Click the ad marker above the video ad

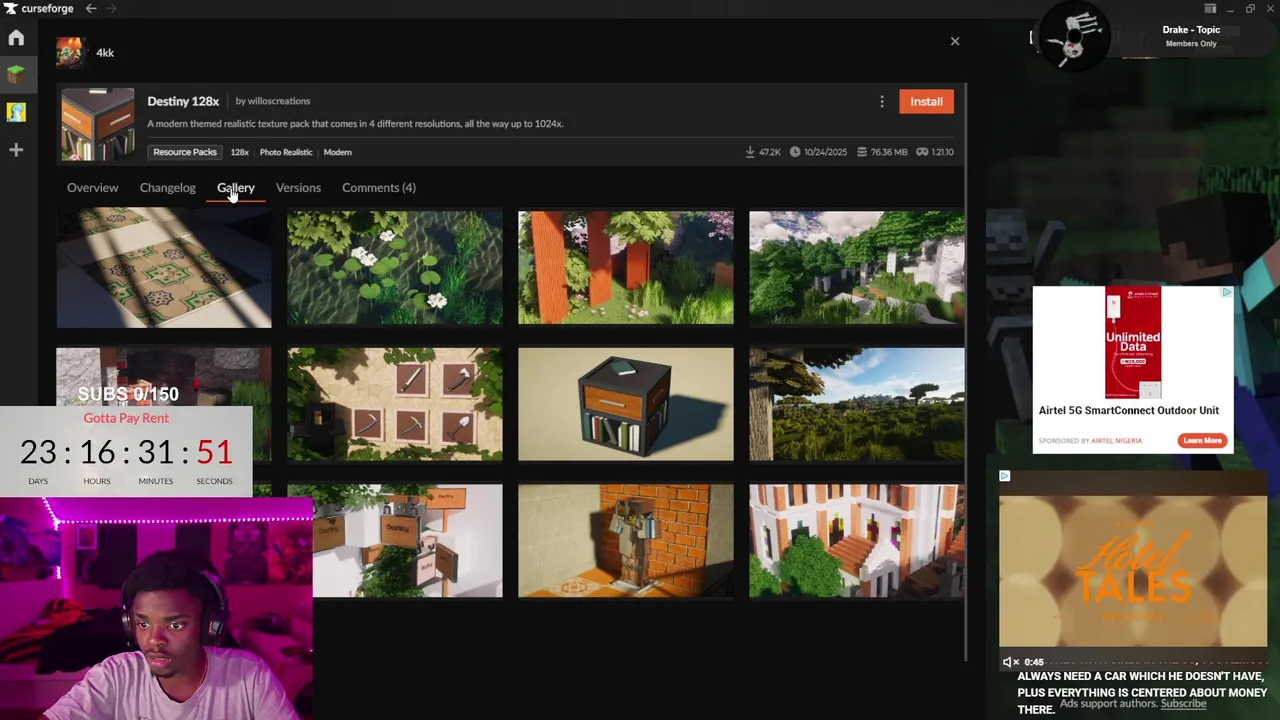[x=1005, y=476]
